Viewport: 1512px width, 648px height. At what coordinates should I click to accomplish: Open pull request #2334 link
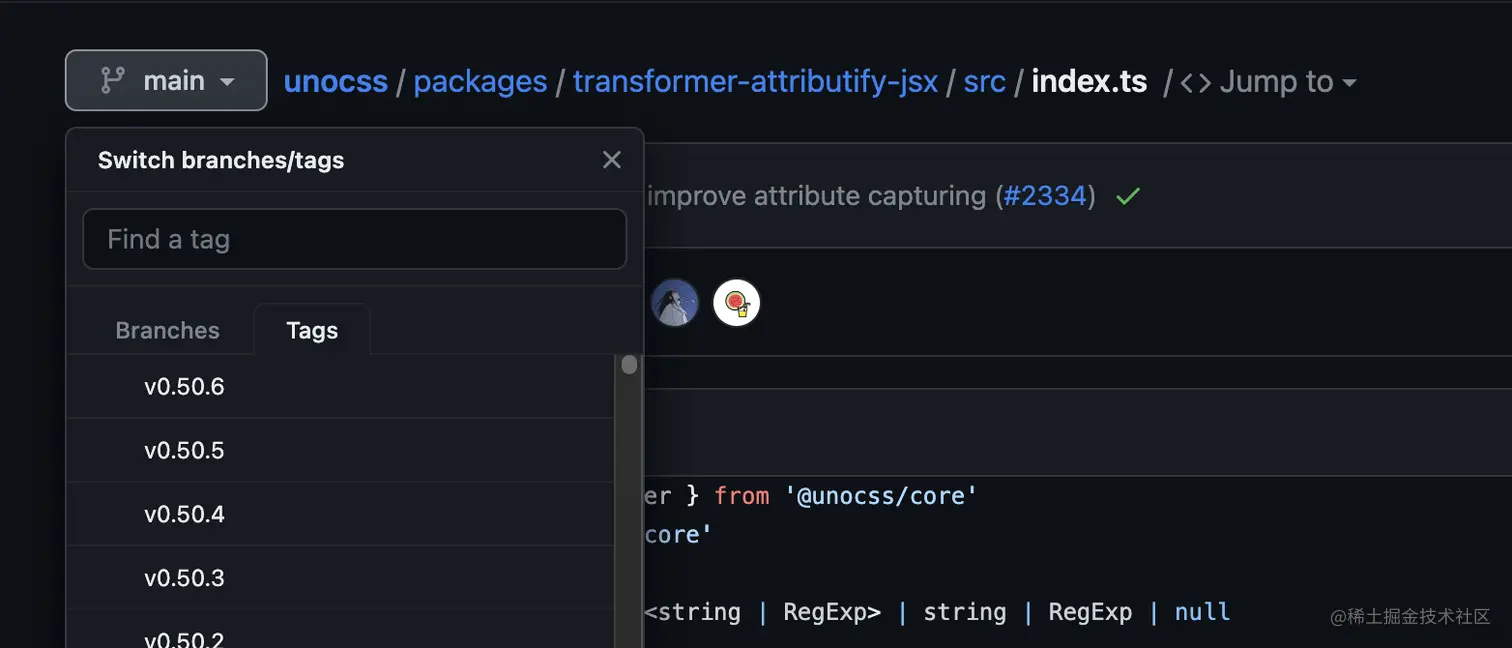[1044, 196]
